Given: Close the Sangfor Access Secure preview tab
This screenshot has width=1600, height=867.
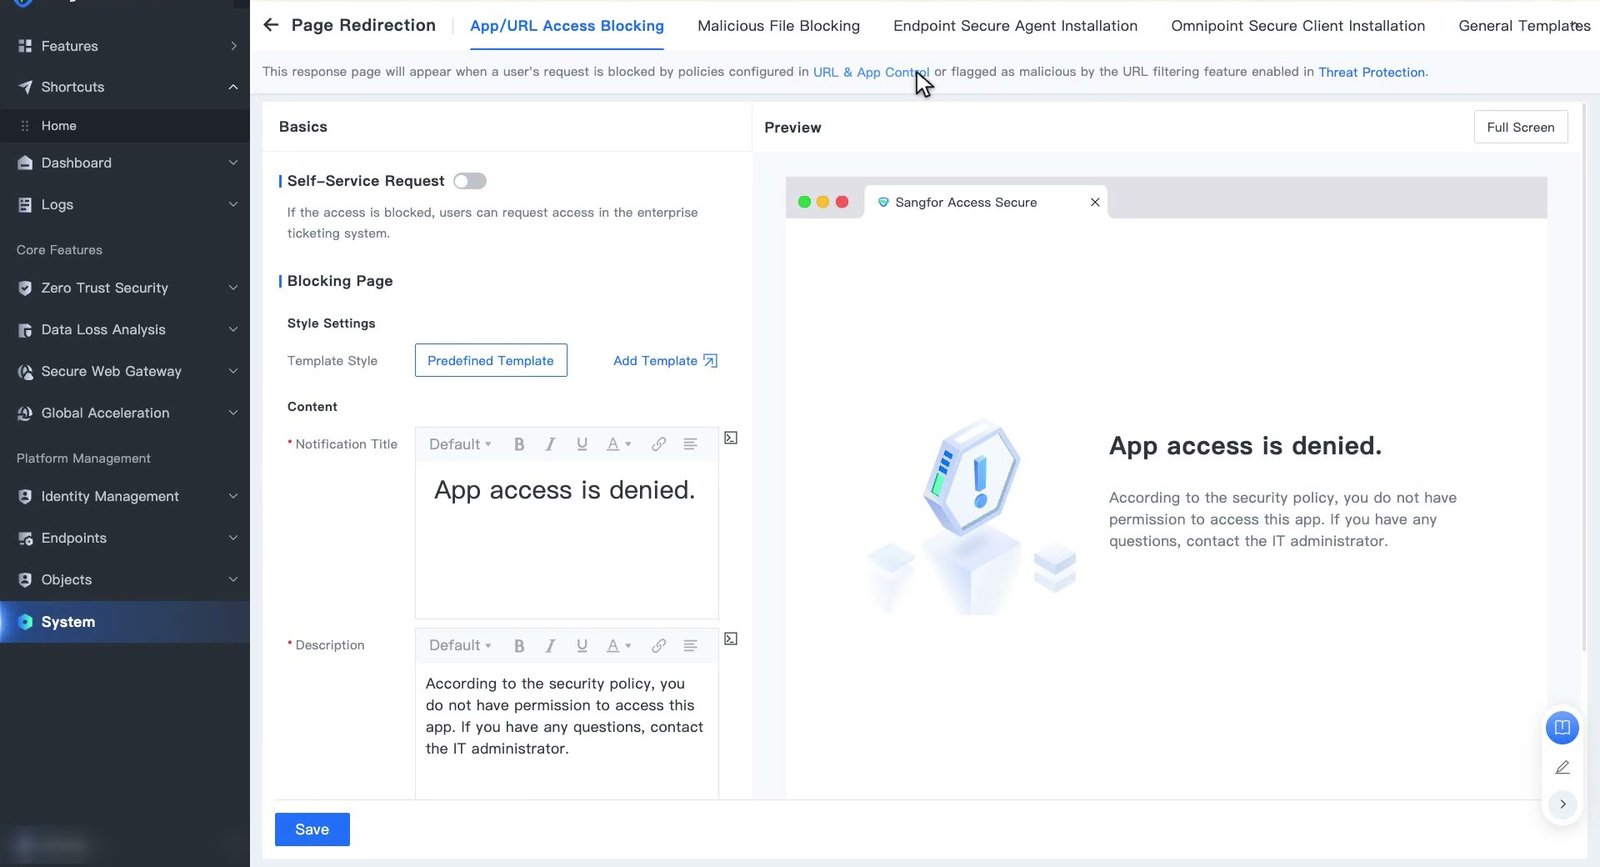Looking at the screenshot, I should tap(1095, 202).
